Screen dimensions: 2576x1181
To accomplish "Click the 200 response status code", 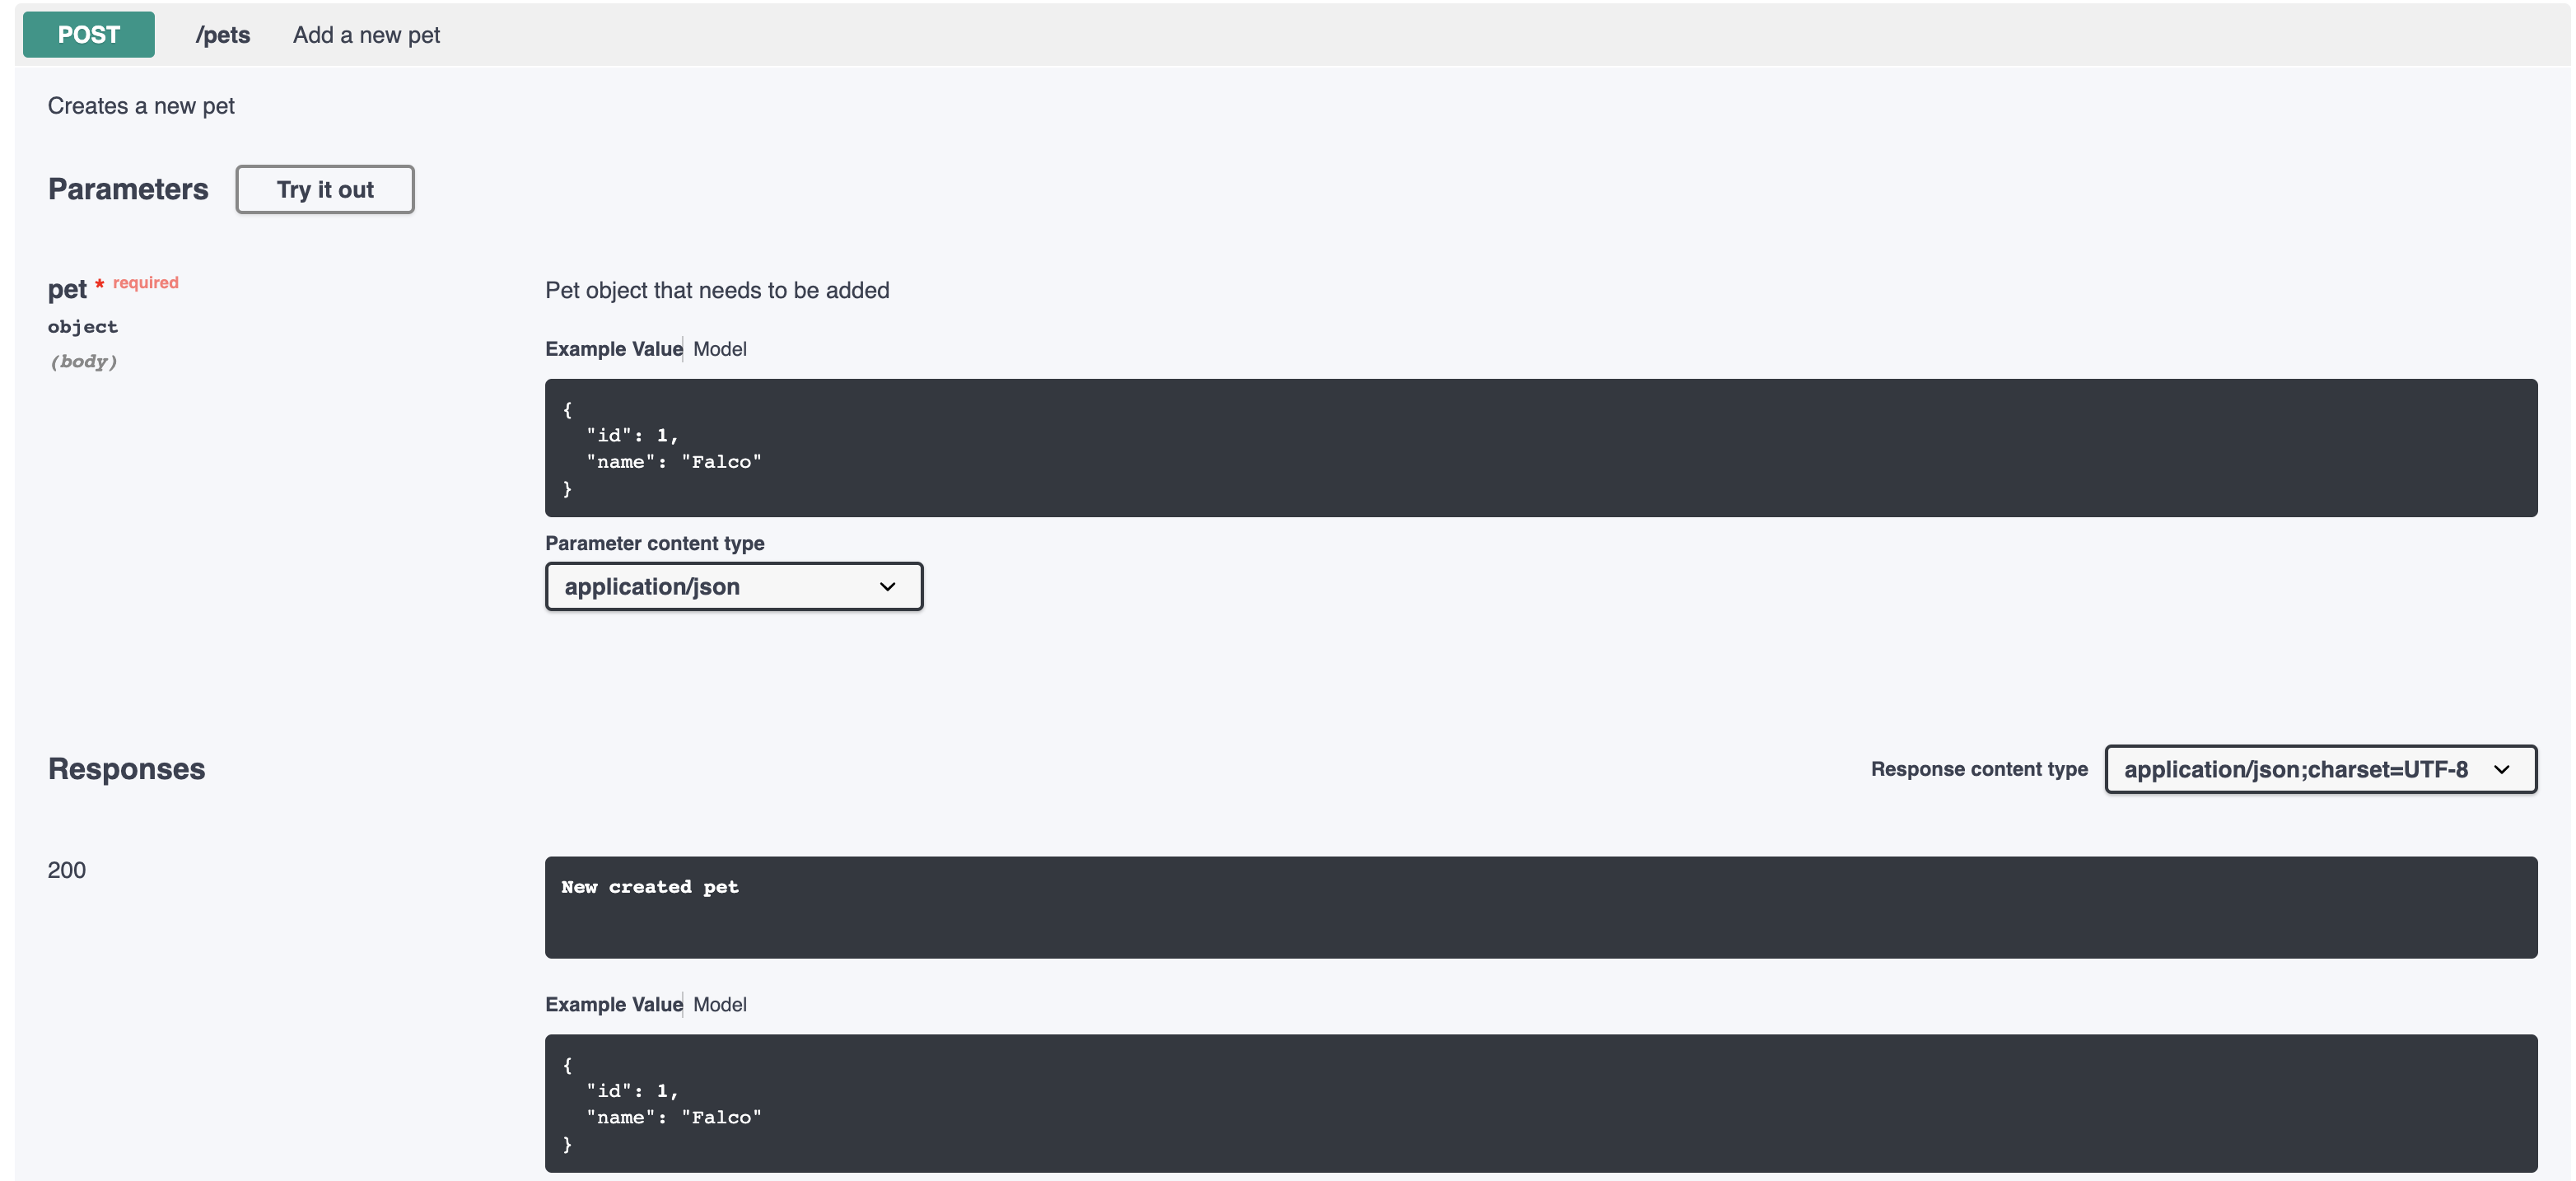I will click(x=66, y=869).
